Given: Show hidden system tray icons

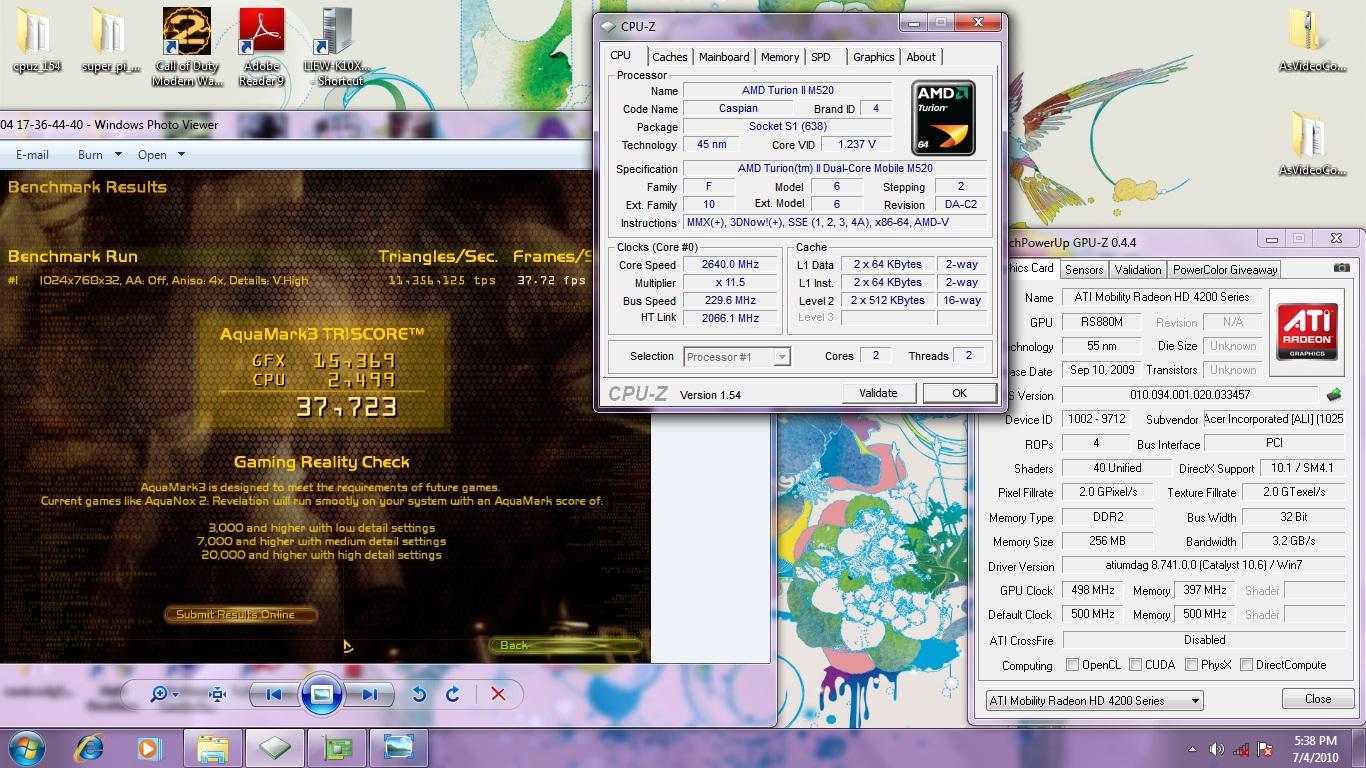Looking at the screenshot, I should tap(1193, 749).
